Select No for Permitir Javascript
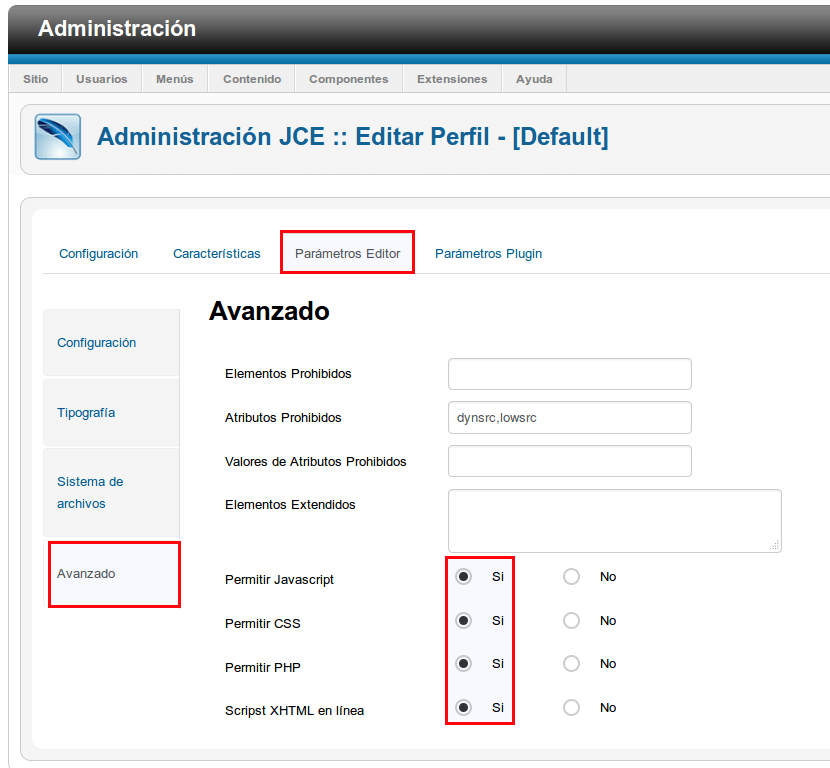 (x=571, y=576)
